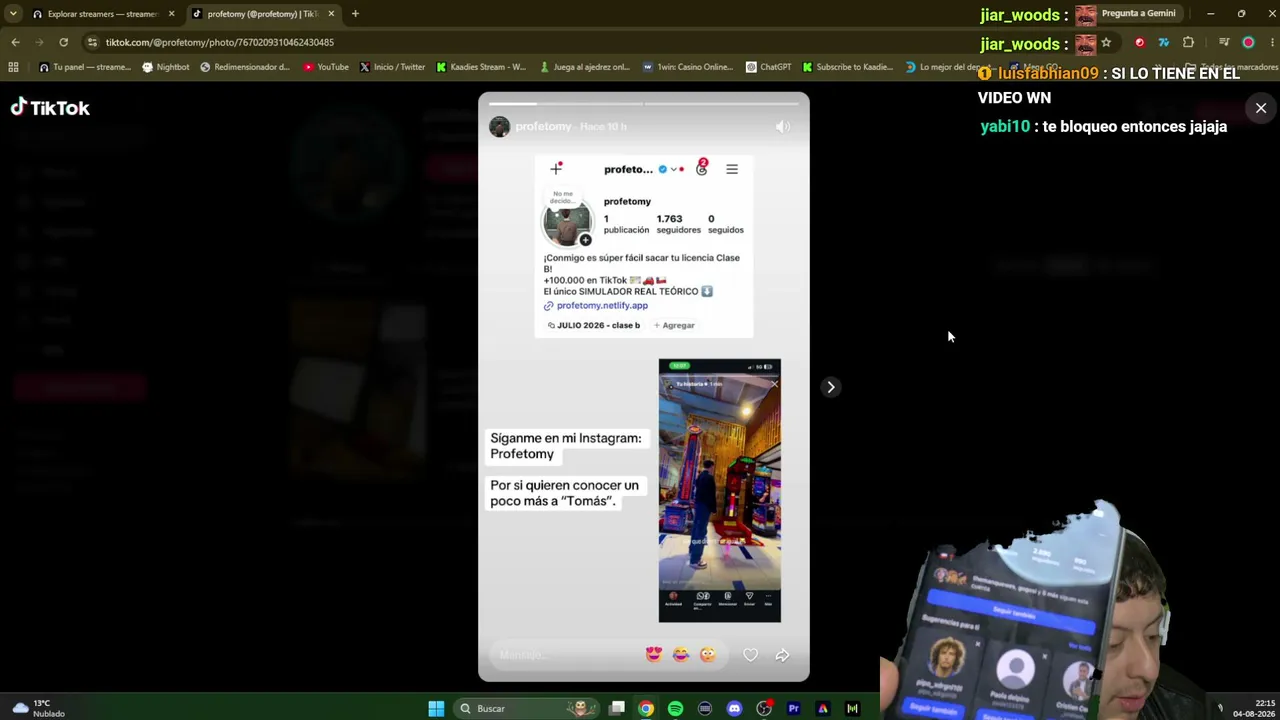Open the green waveform app on taskbar
1280x720 pixels.
[x=852, y=709]
